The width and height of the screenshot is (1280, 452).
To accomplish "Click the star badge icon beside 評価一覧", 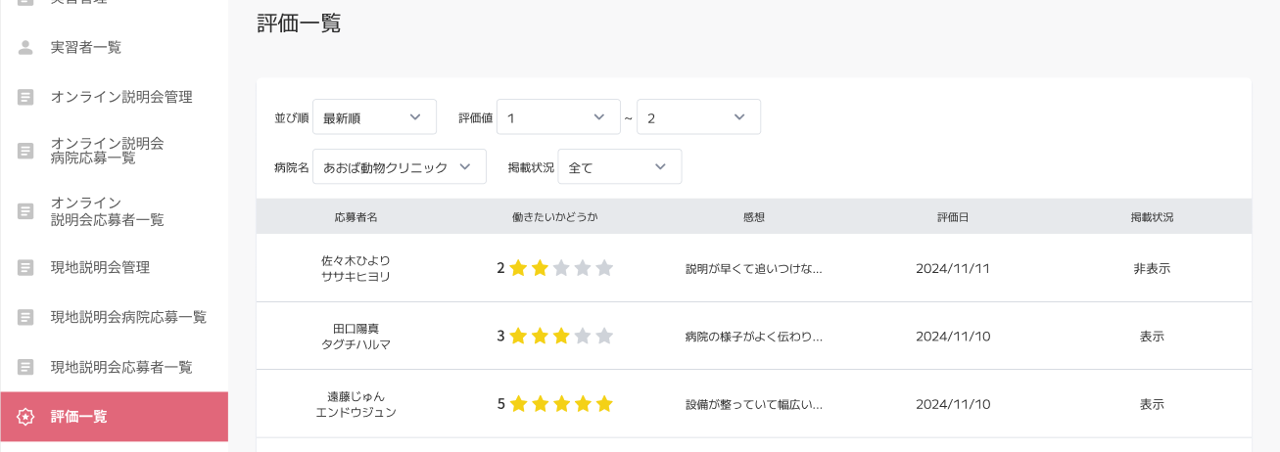I will (26, 417).
